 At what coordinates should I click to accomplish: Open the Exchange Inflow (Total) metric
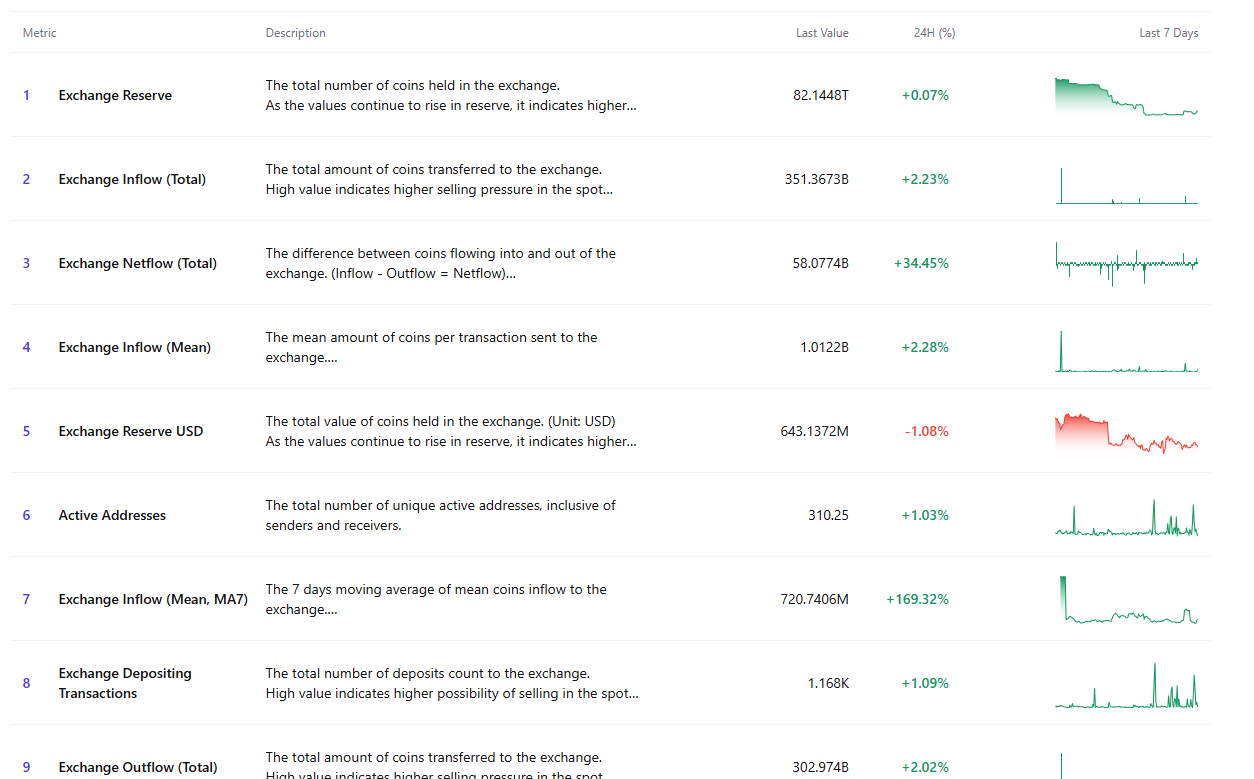tap(132, 180)
